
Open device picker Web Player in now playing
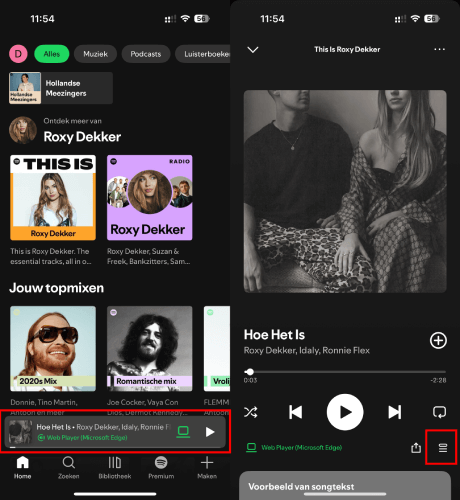tap(294, 448)
